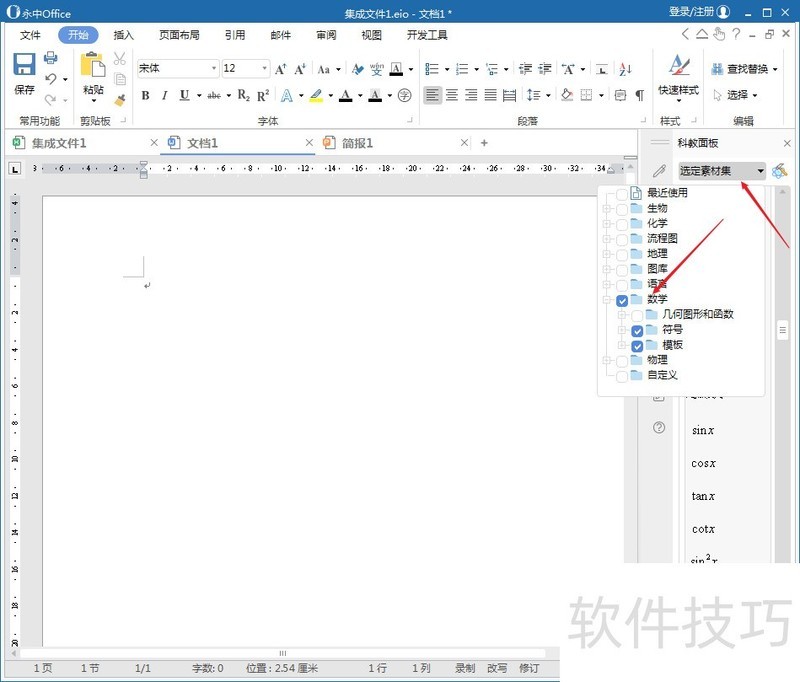Show paragraph marks pilcrow icon
Screen dimensions: 800x682
639,95
